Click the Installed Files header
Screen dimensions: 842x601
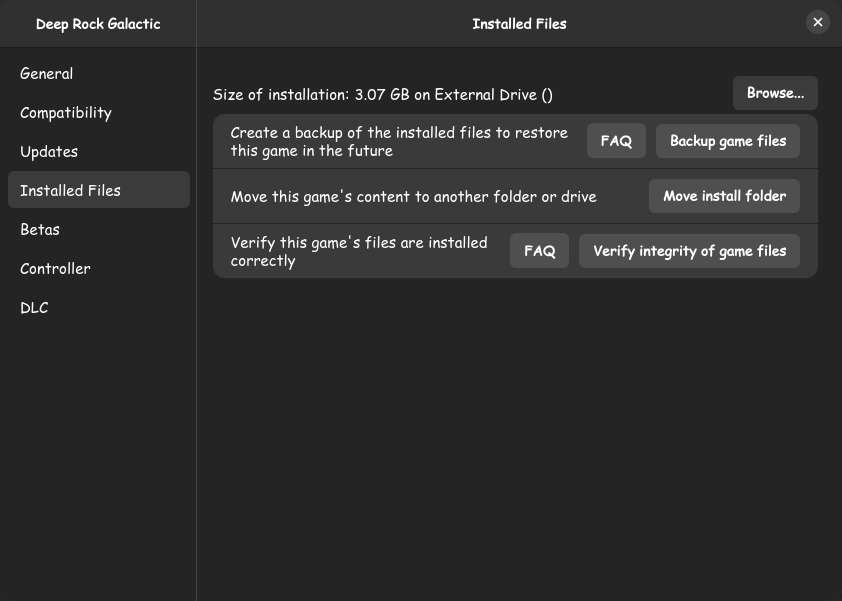coord(519,23)
